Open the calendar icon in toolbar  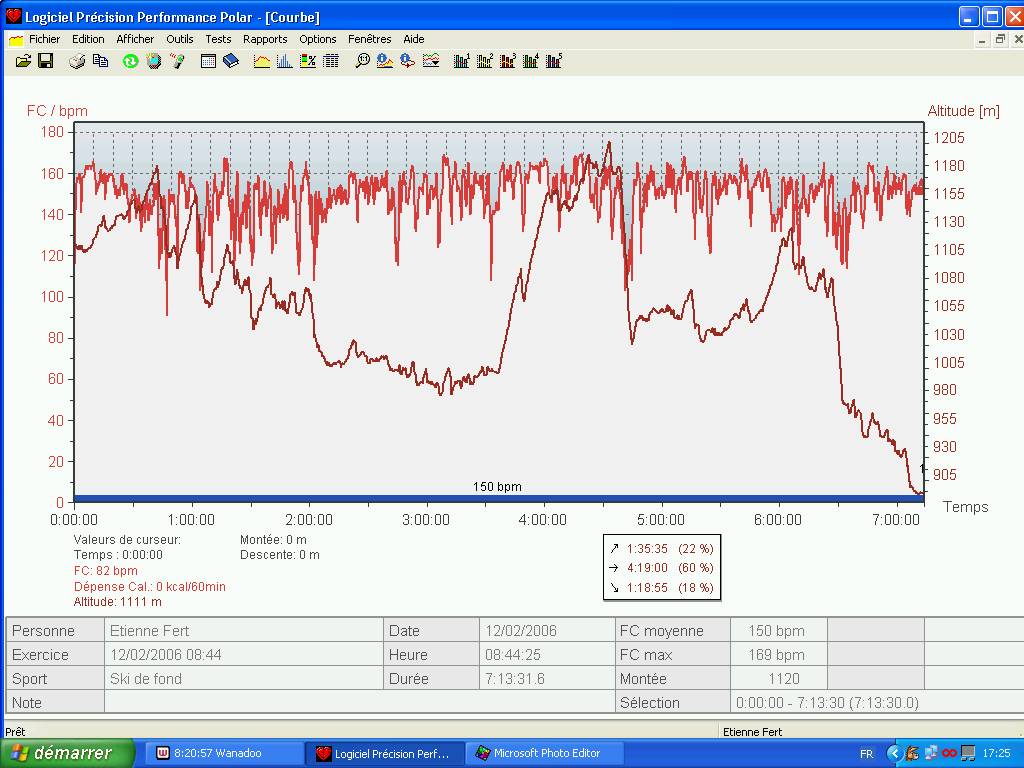[x=208, y=61]
